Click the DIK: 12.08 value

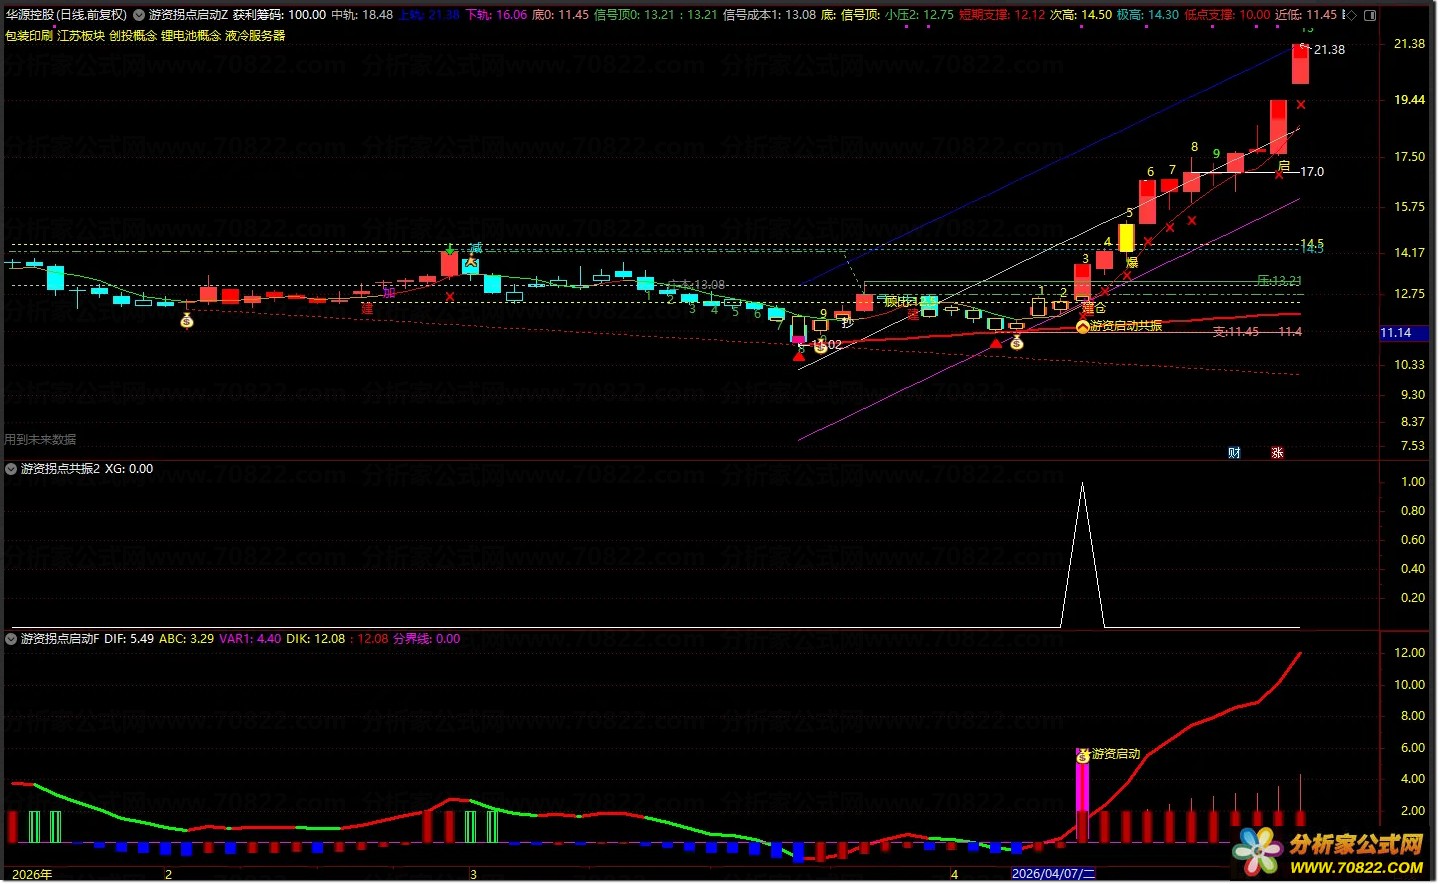(315, 638)
